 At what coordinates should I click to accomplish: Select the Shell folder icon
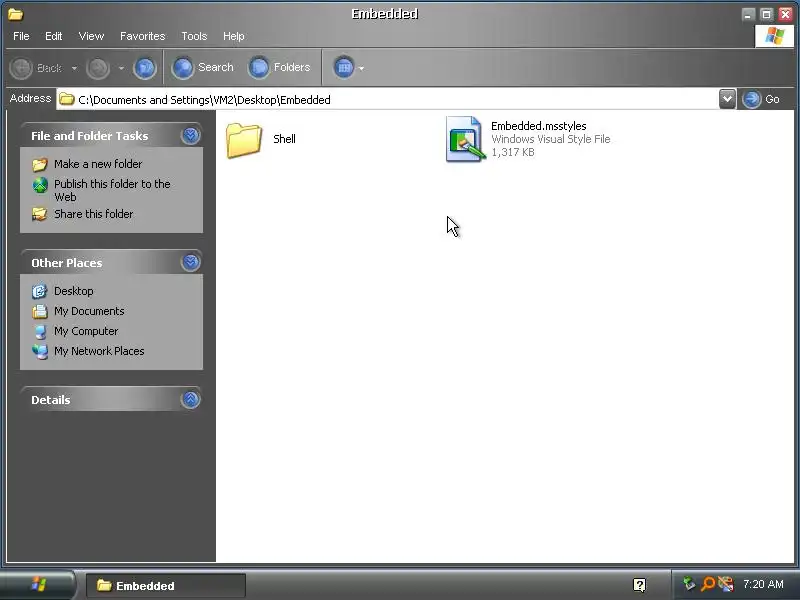click(244, 140)
